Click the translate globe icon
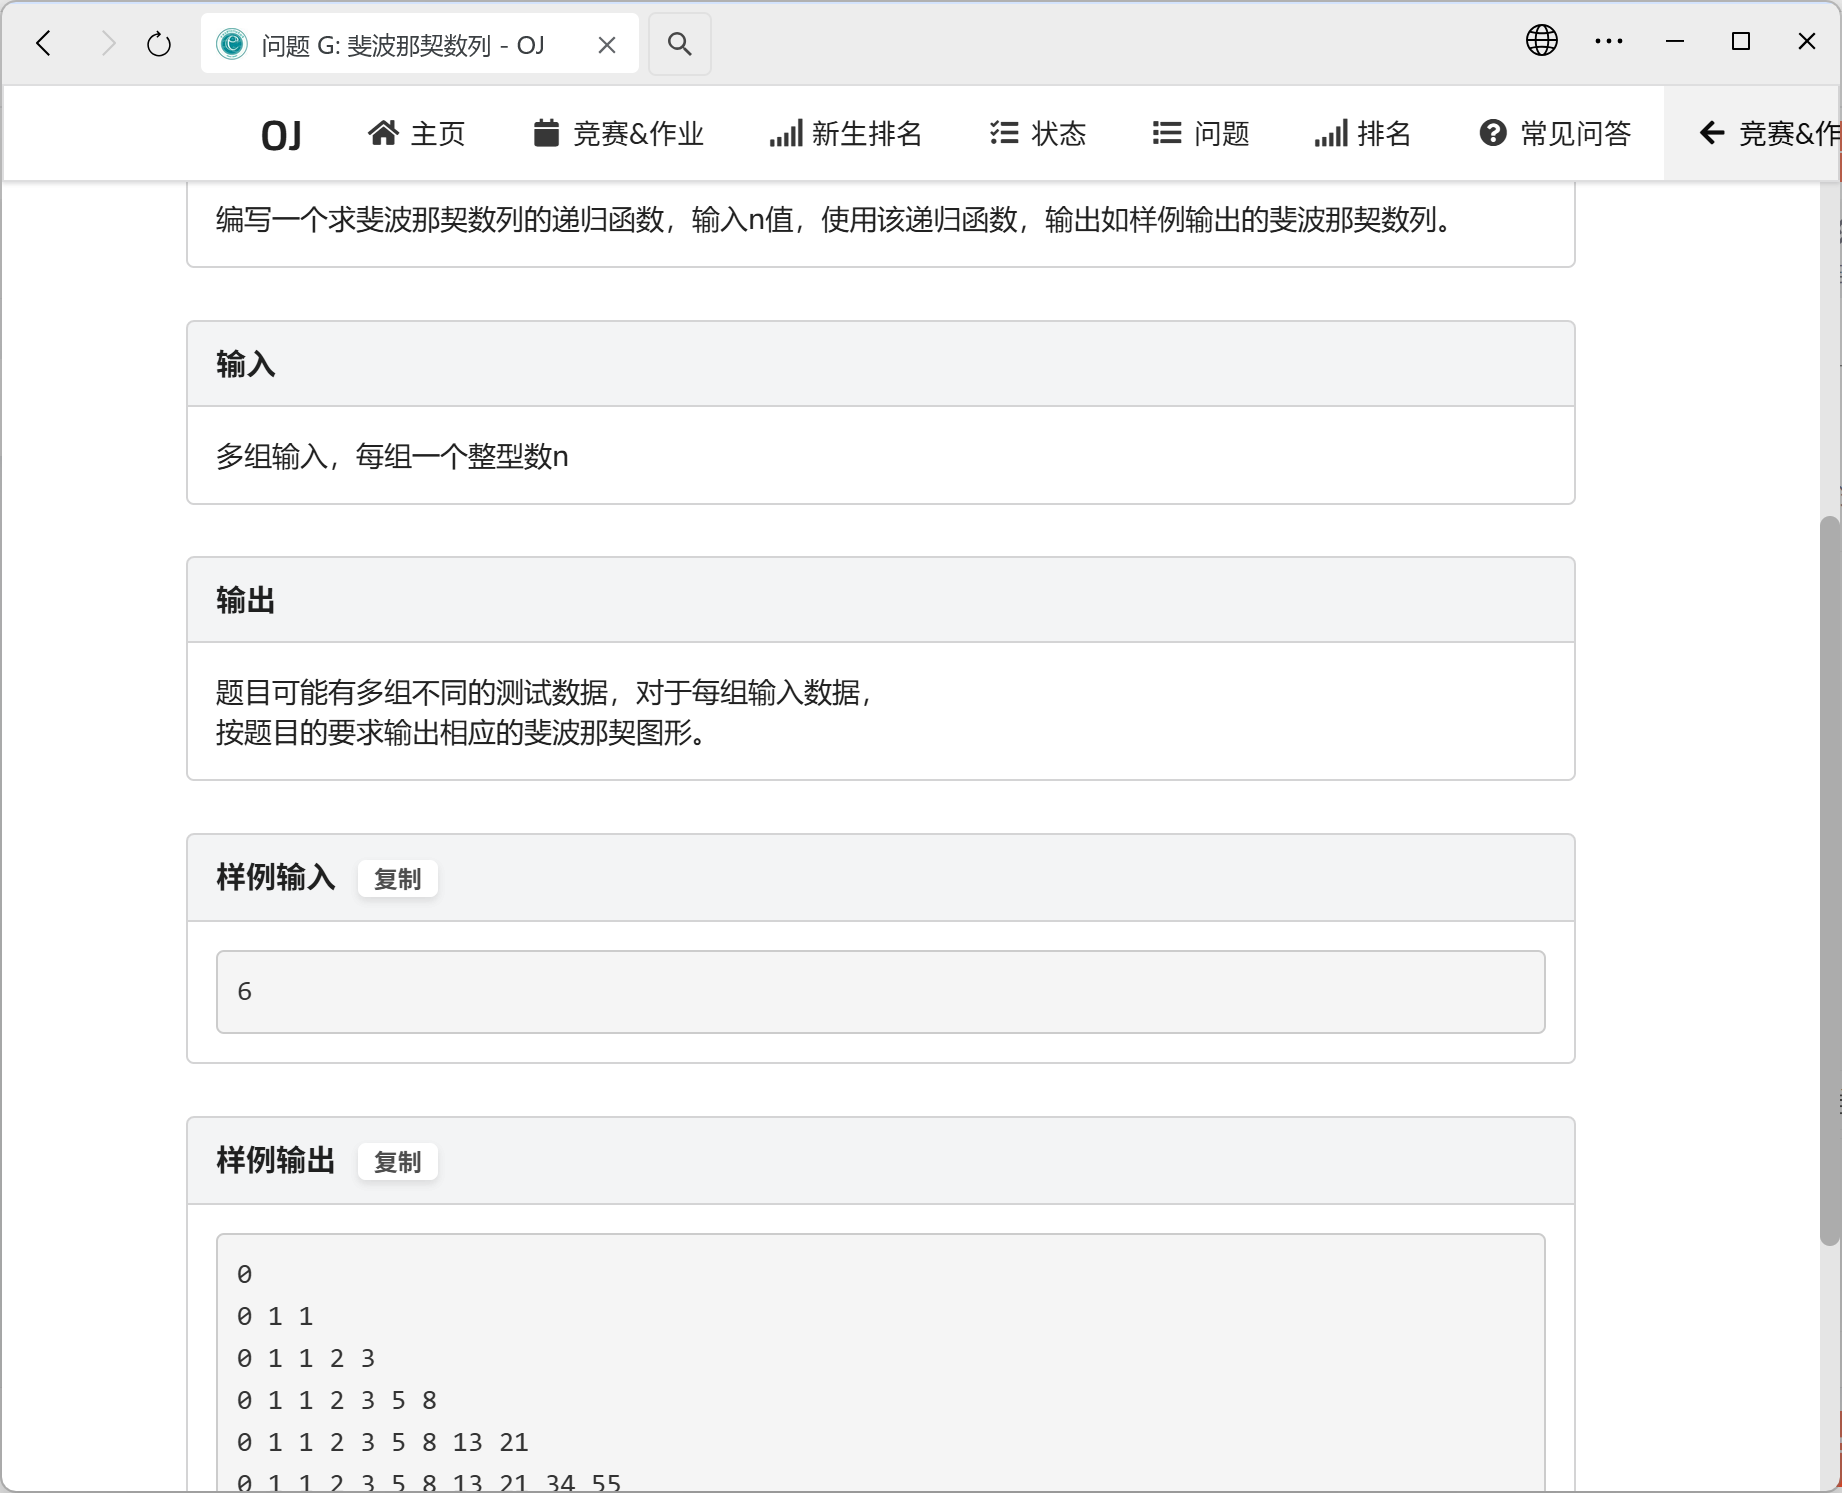This screenshot has width=1842, height=1493. tap(1541, 41)
